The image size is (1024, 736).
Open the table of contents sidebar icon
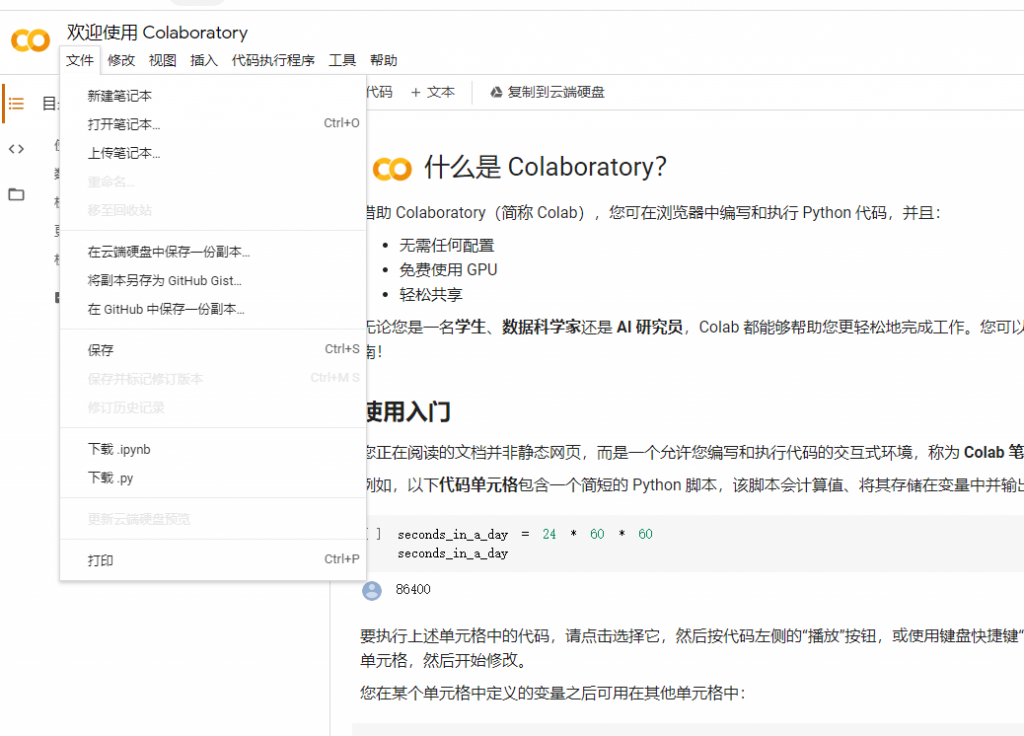point(16,103)
